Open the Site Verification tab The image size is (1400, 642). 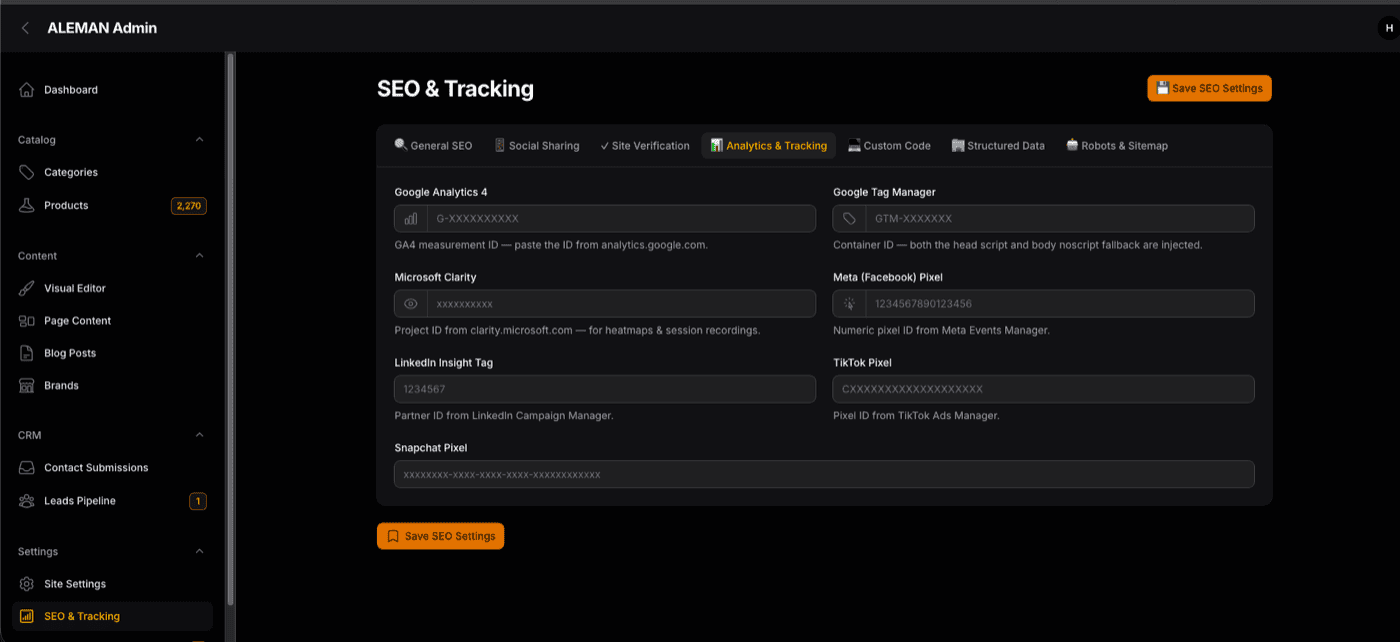tap(645, 146)
